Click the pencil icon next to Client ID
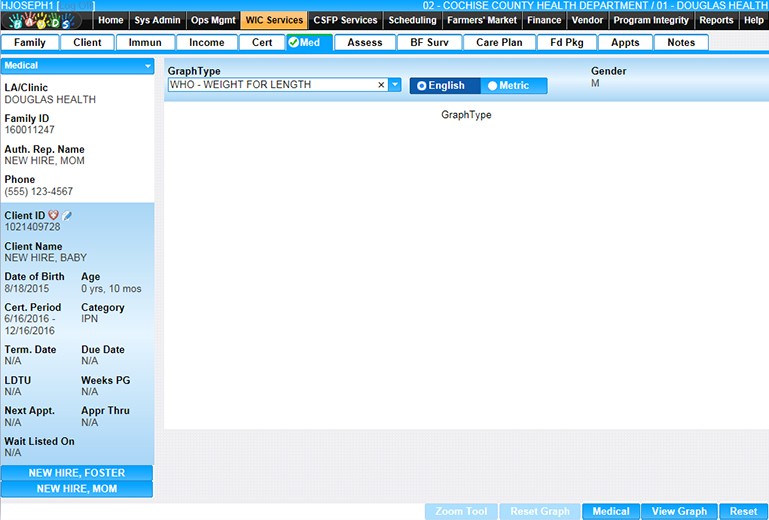 [x=67, y=215]
